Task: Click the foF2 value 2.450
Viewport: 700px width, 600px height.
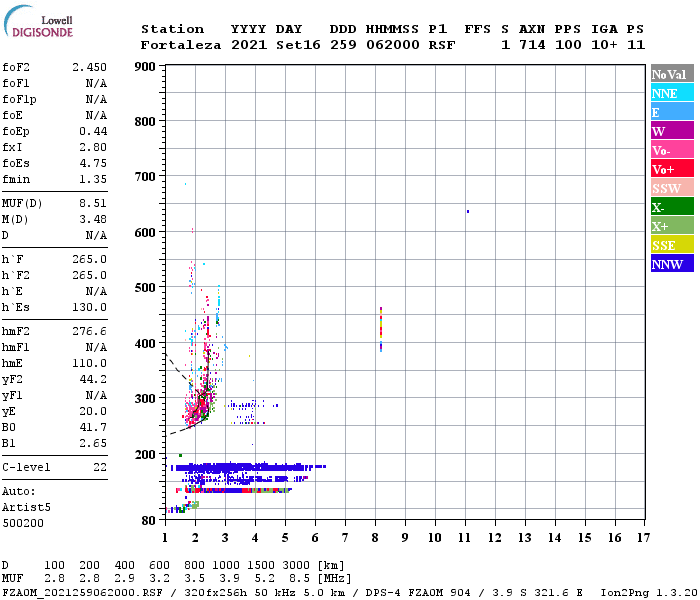Action: point(89,67)
